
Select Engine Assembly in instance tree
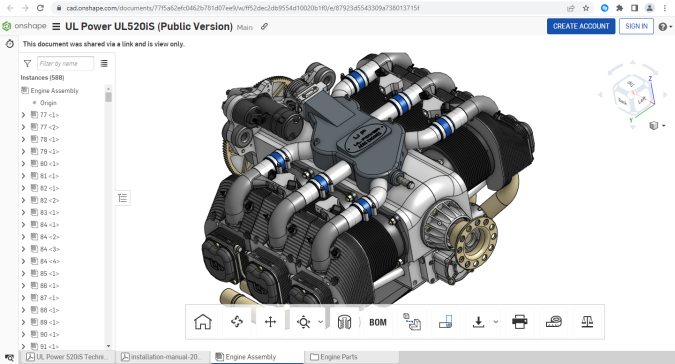(x=54, y=91)
